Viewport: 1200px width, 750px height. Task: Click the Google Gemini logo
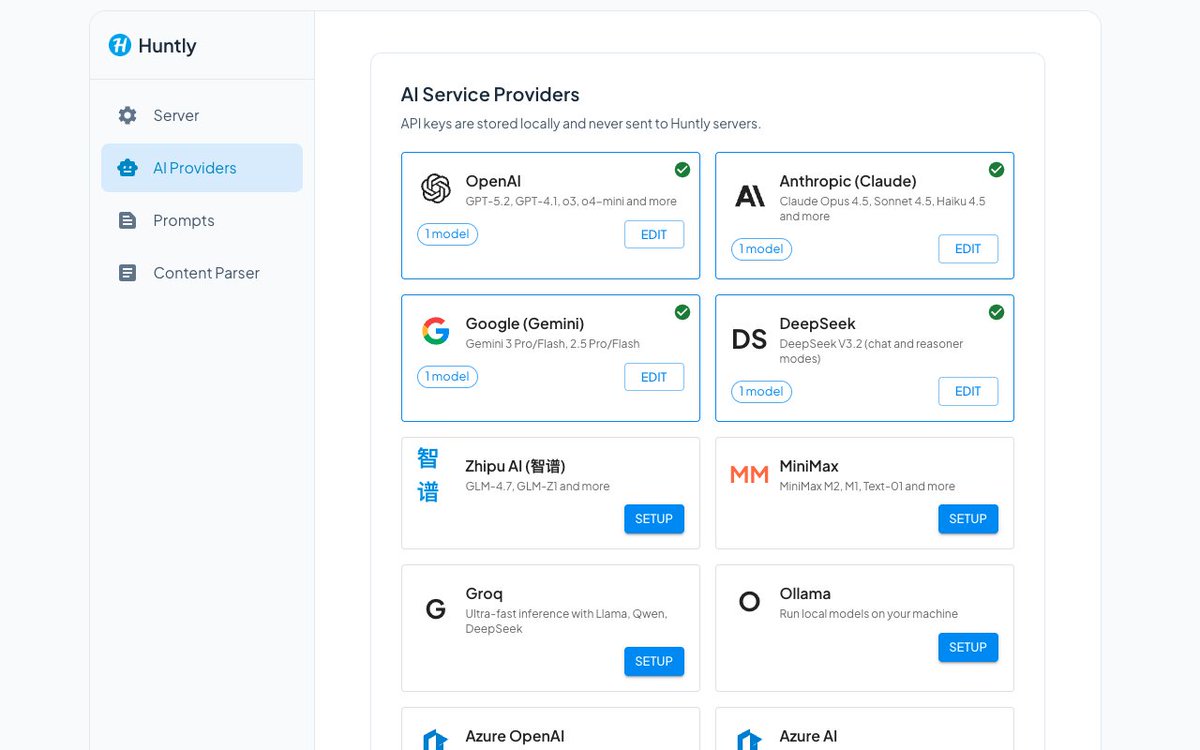(x=436, y=331)
